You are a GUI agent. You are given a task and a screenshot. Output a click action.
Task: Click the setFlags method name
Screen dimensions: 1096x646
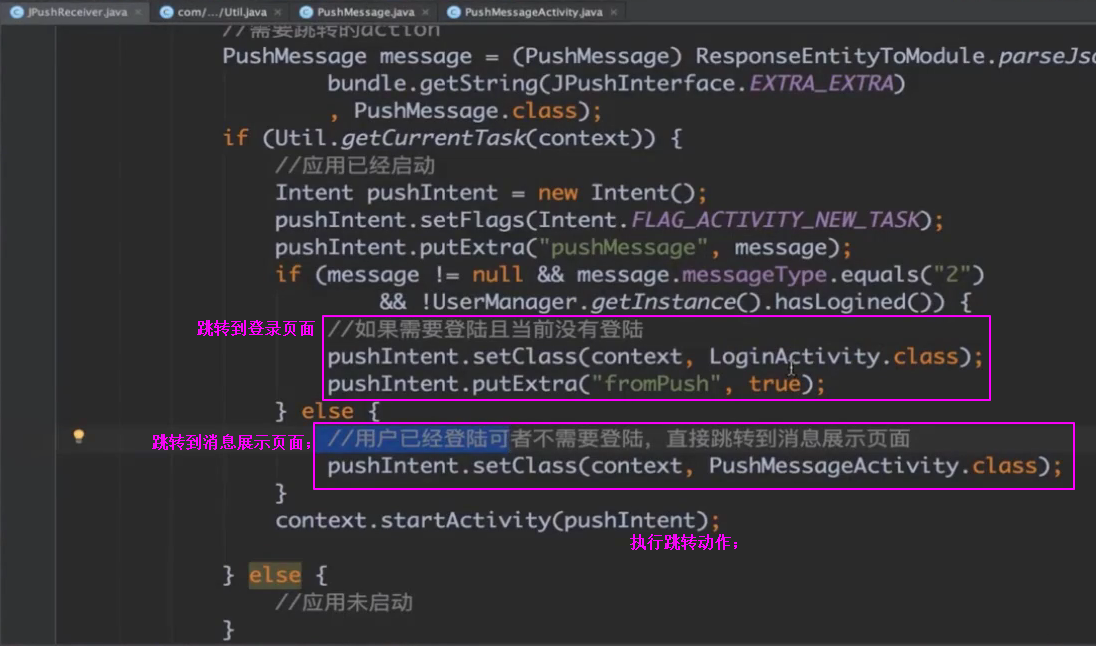point(472,220)
